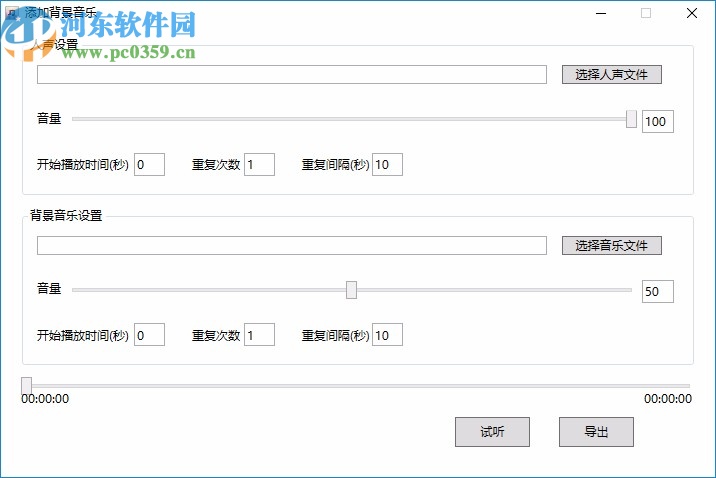Click vocal 重复间隔(秒) input field
716x478 pixels.
pos(387,164)
